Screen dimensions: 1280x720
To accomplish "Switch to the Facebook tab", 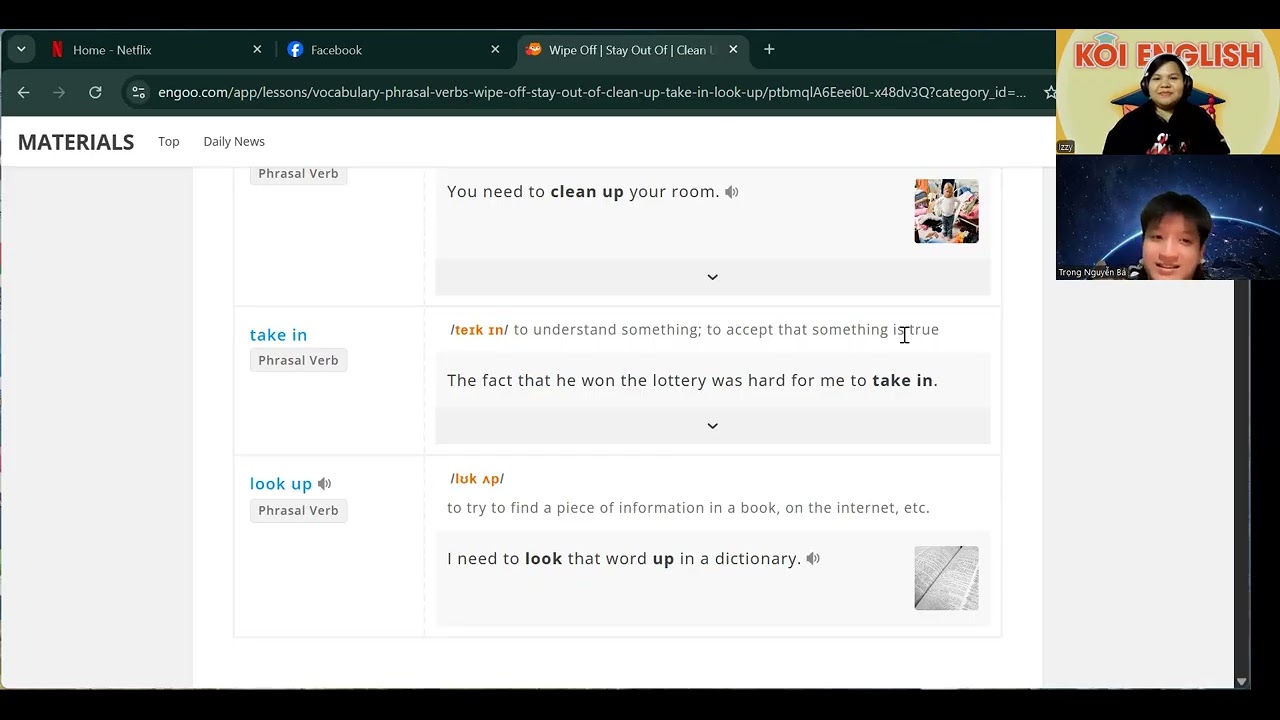I will (x=390, y=49).
